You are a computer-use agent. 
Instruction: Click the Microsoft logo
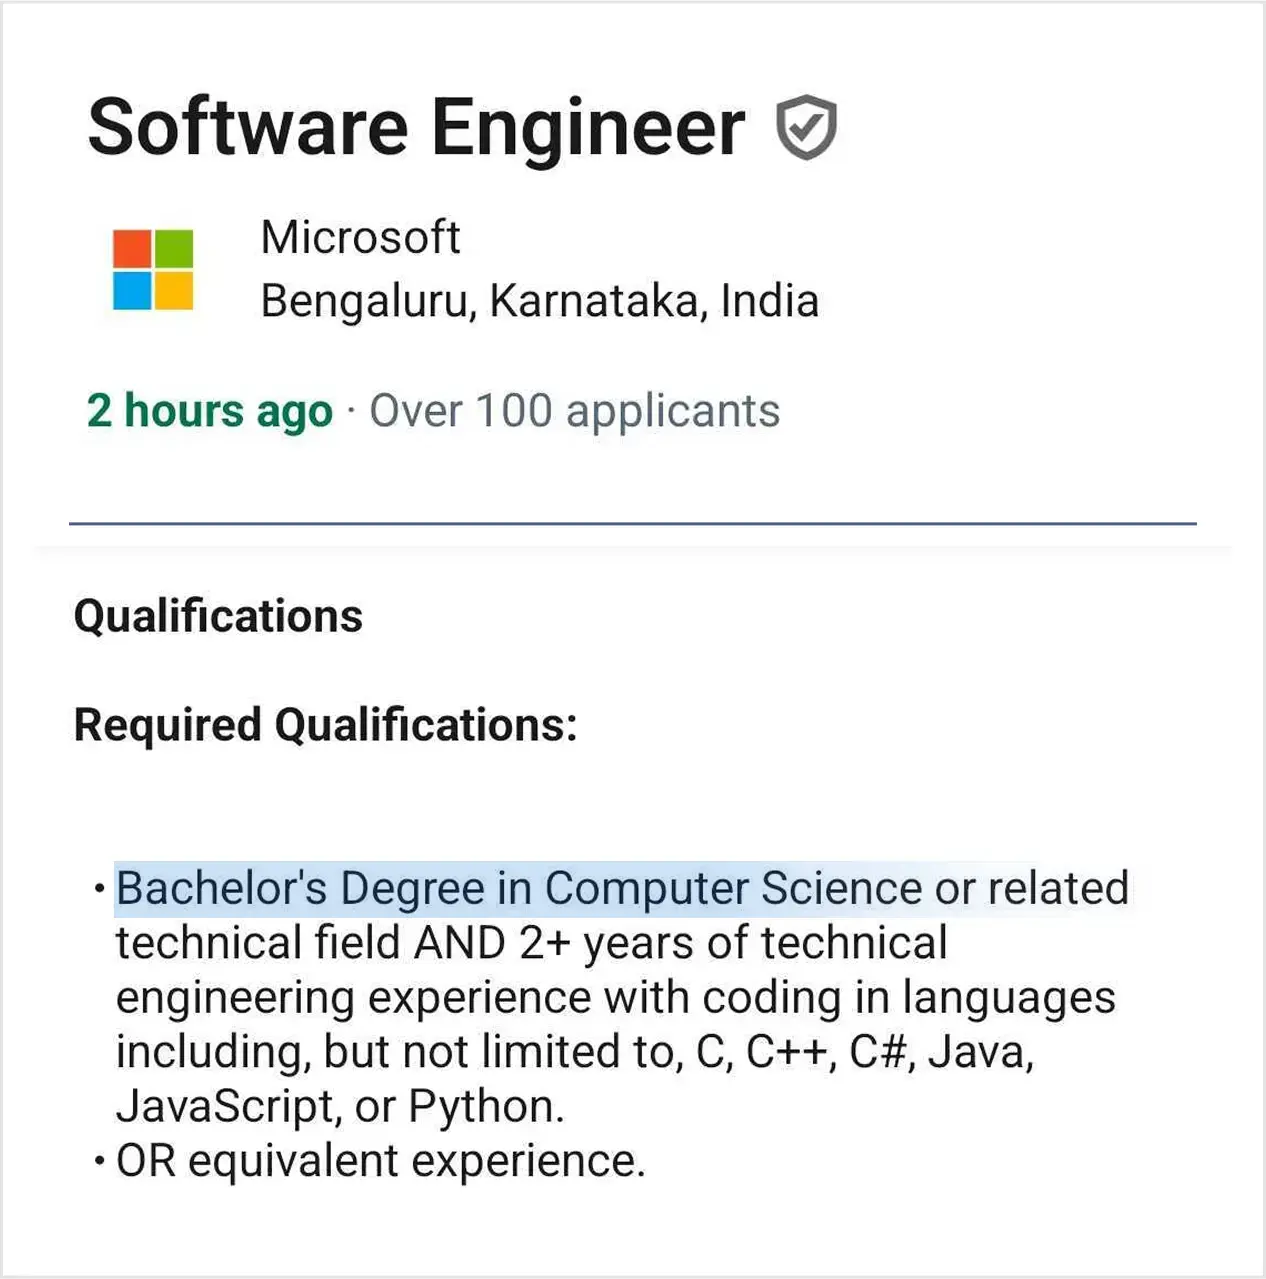click(x=153, y=270)
